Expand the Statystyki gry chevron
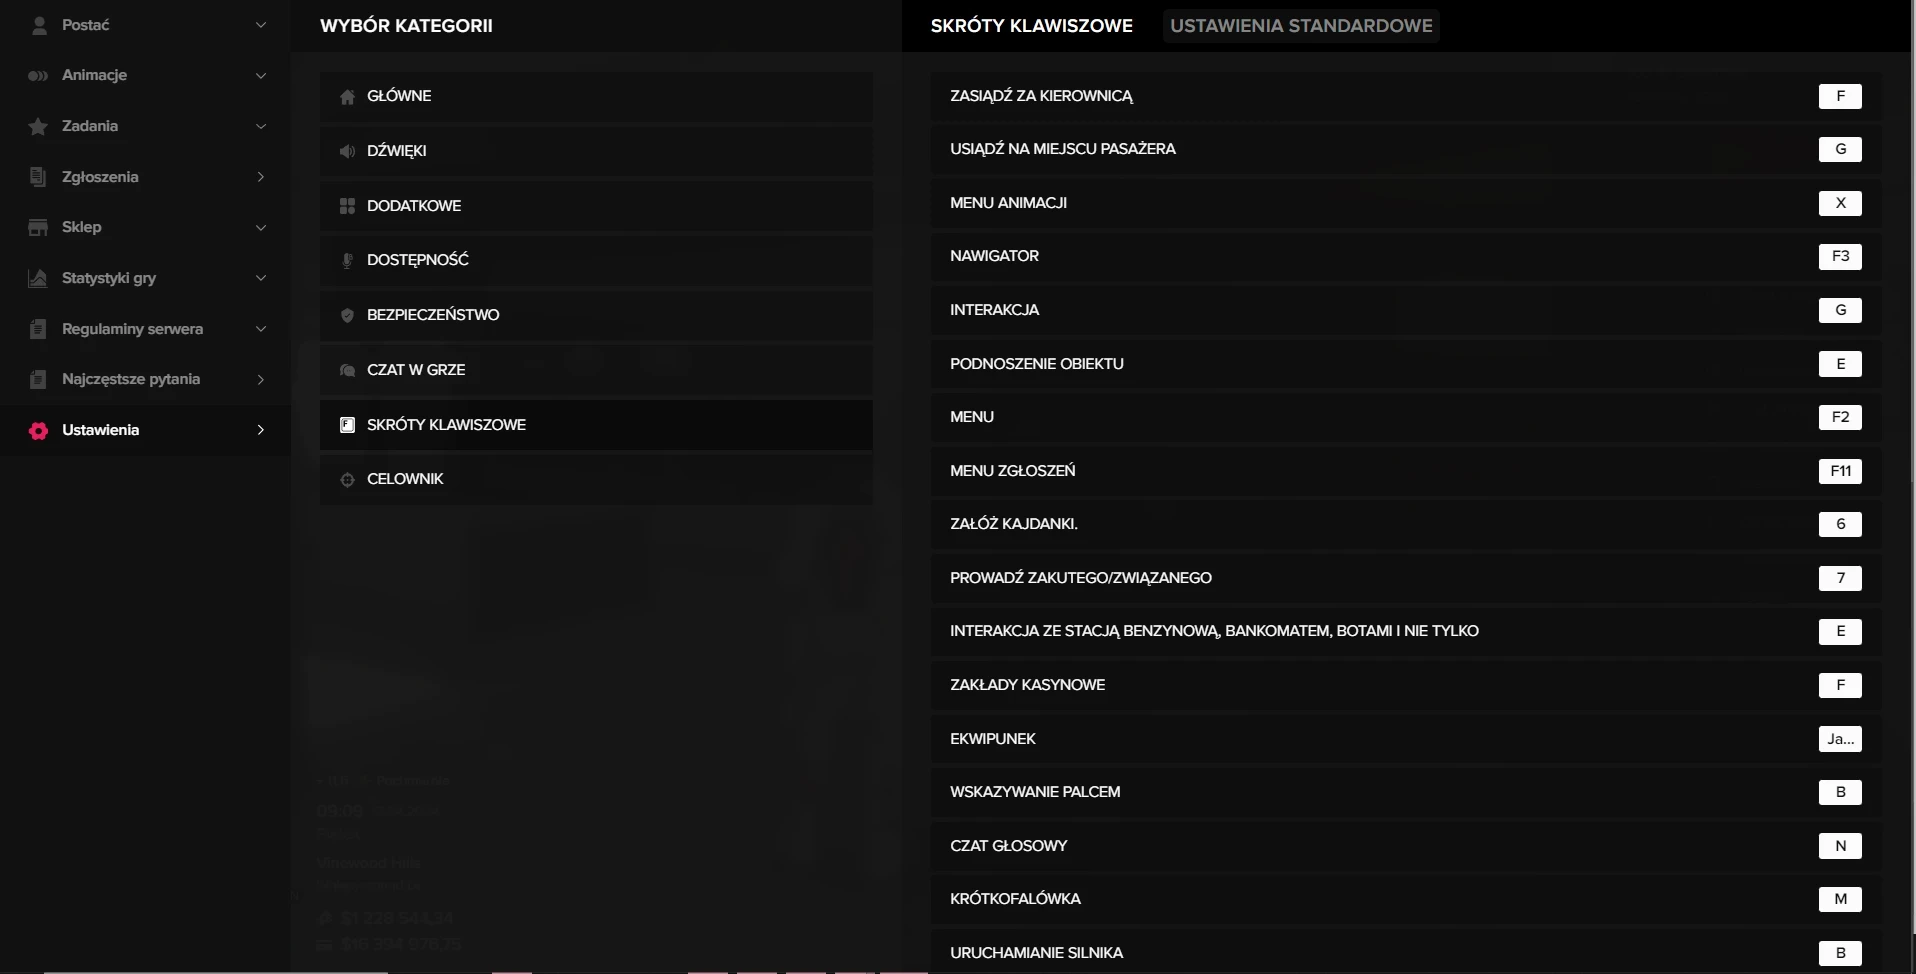This screenshot has width=1916, height=974. click(x=260, y=278)
